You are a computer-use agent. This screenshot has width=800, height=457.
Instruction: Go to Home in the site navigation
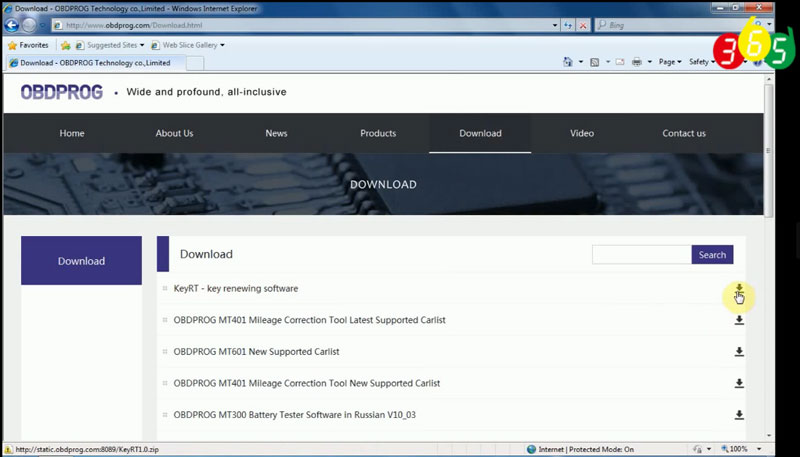click(x=72, y=133)
